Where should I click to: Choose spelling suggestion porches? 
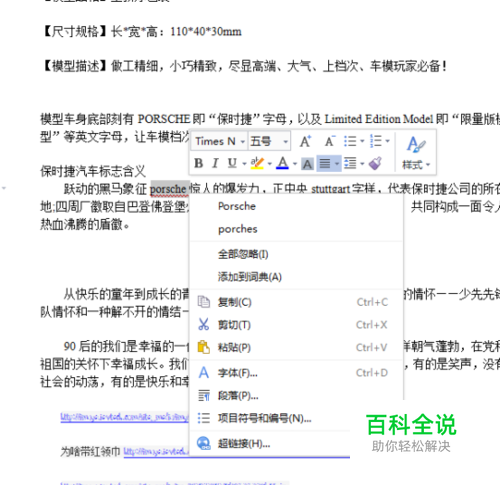pos(238,229)
